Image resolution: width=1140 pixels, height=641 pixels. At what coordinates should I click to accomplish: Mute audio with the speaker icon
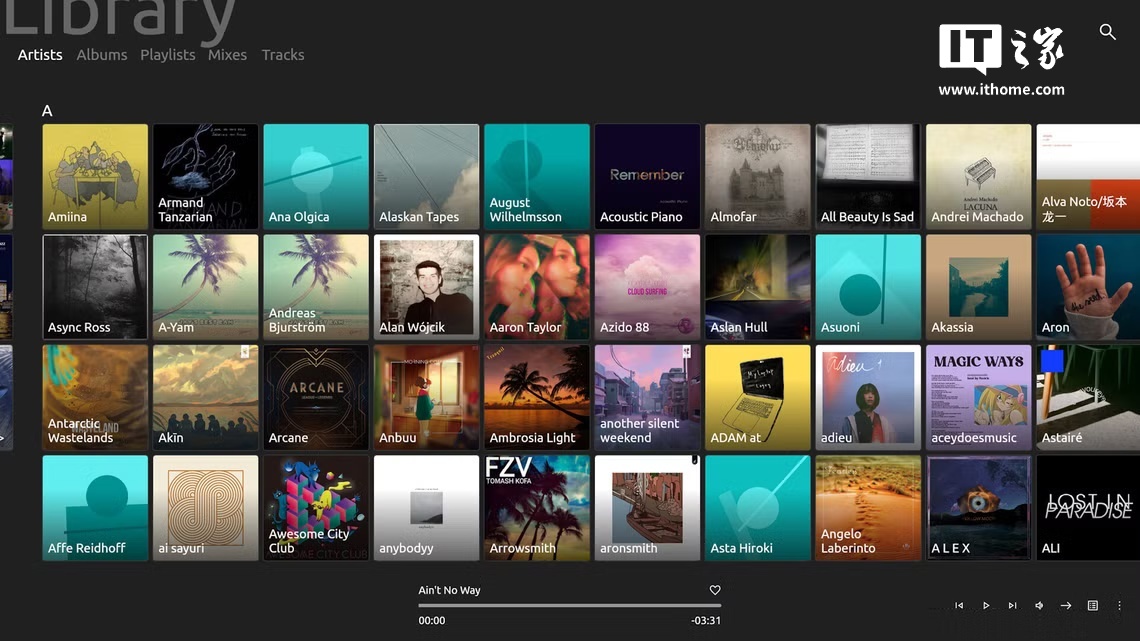(x=1039, y=605)
